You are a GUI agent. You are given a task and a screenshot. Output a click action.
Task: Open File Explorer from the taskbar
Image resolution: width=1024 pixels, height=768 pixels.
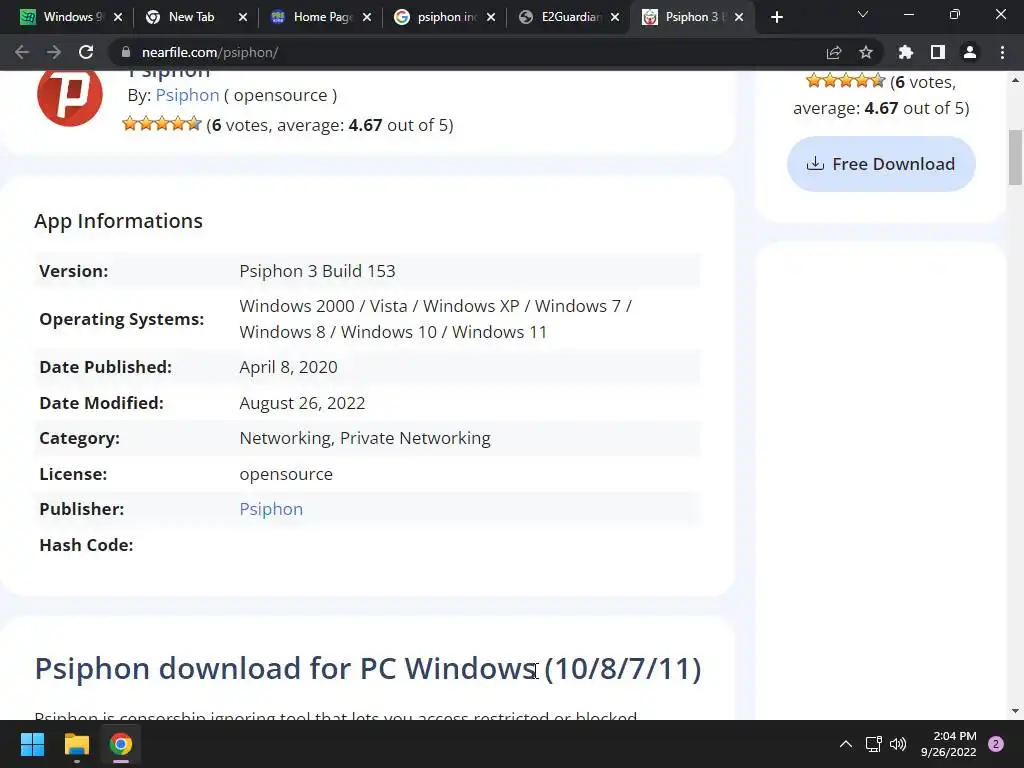pyautogui.click(x=76, y=744)
